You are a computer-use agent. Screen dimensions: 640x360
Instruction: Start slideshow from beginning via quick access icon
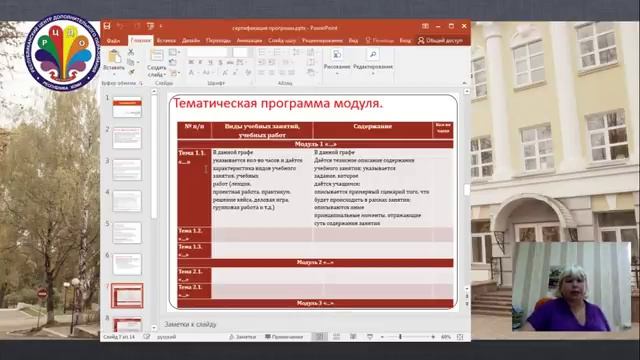click(151, 26)
